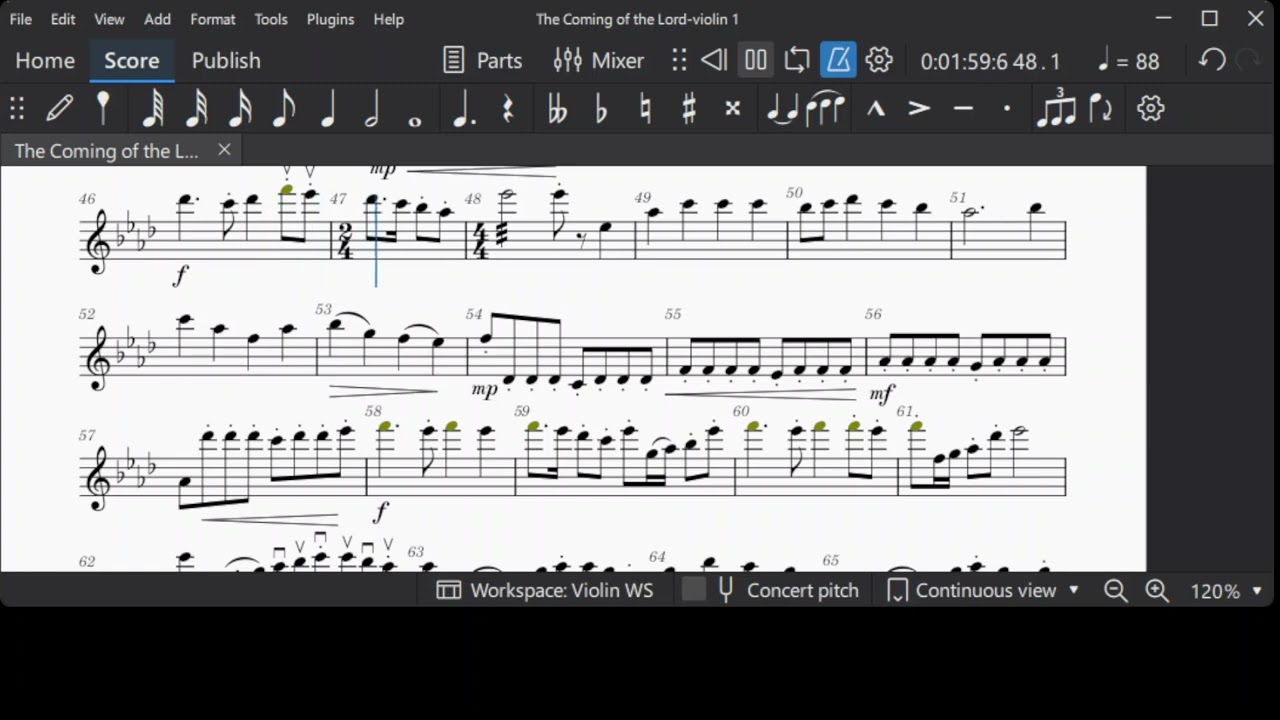Click the measure 46 f dynamic
The height and width of the screenshot is (720, 1280).
click(x=180, y=275)
